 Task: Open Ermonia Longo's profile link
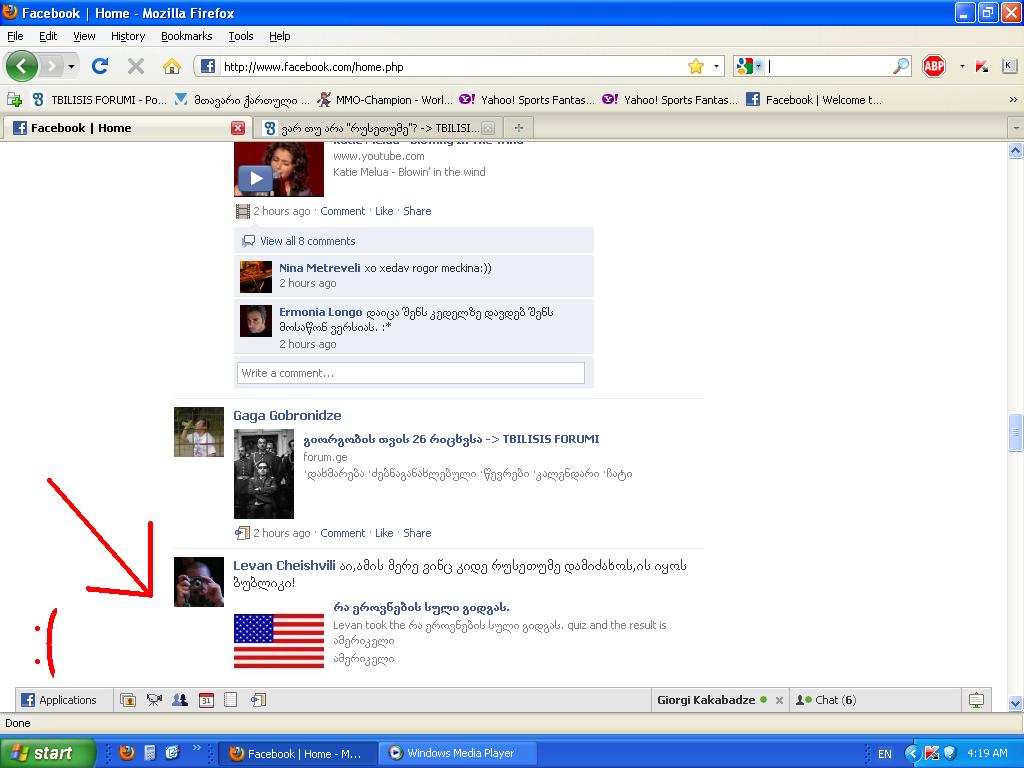pos(320,312)
